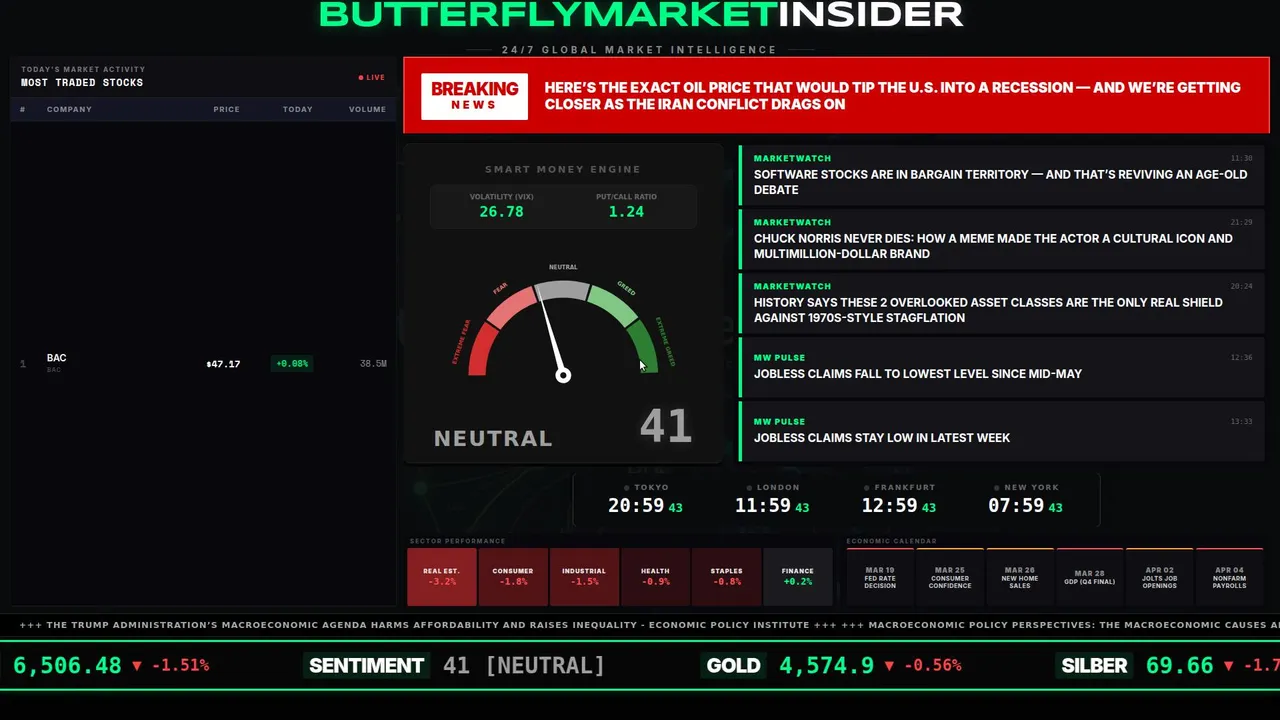Click the Silber price down arrow
Image resolution: width=1280 pixels, height=720 pixels.
(1229, 666)
